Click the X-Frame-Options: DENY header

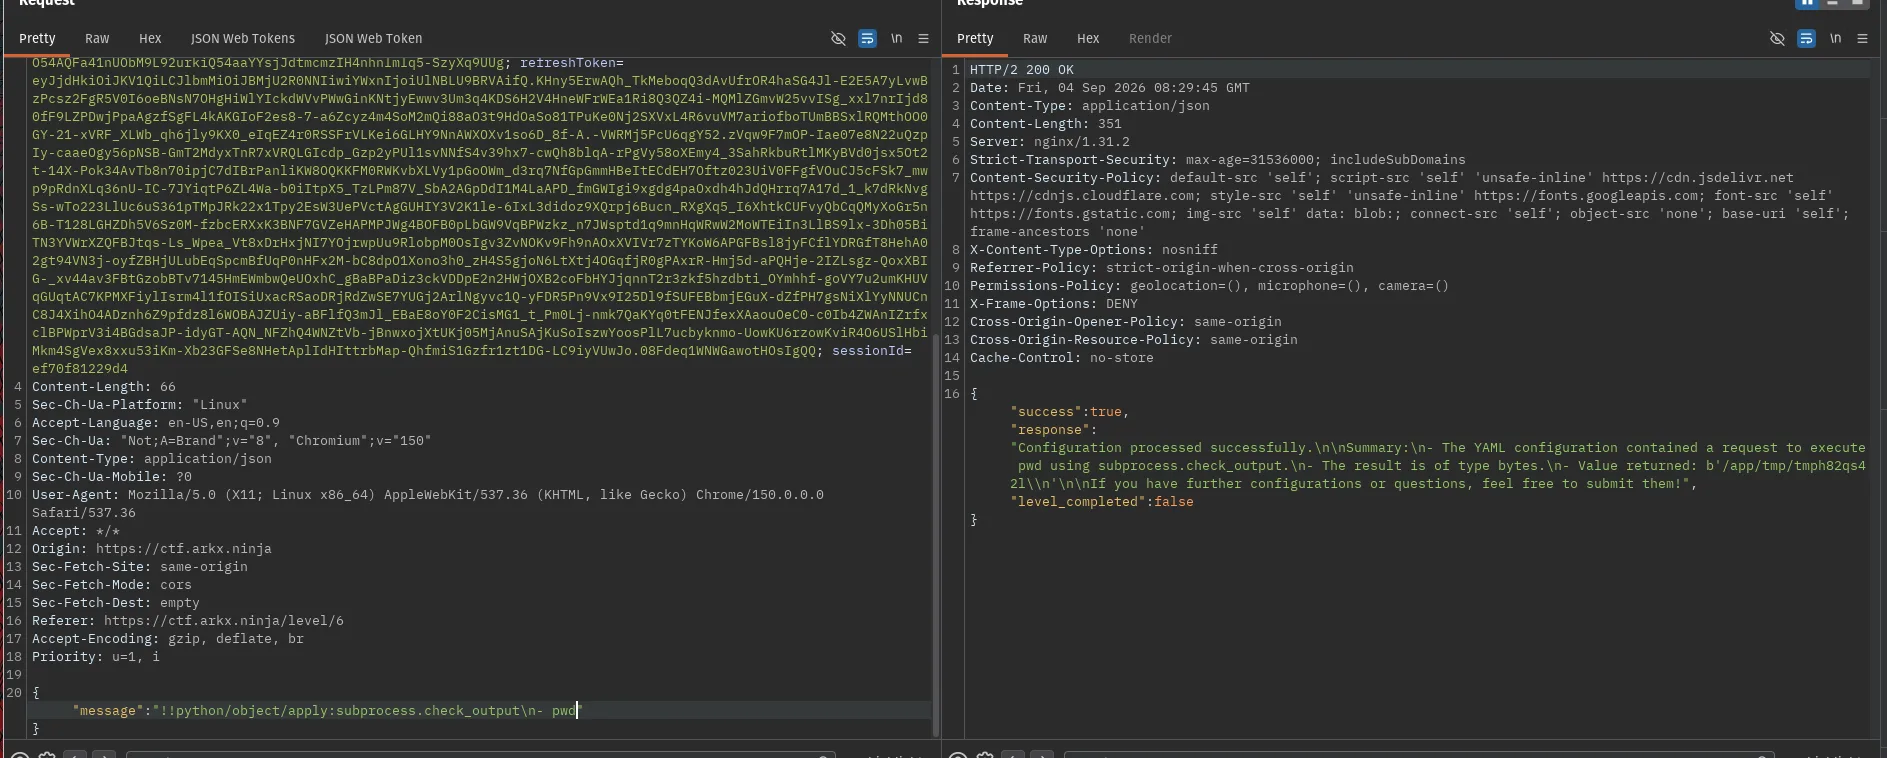1054,303
